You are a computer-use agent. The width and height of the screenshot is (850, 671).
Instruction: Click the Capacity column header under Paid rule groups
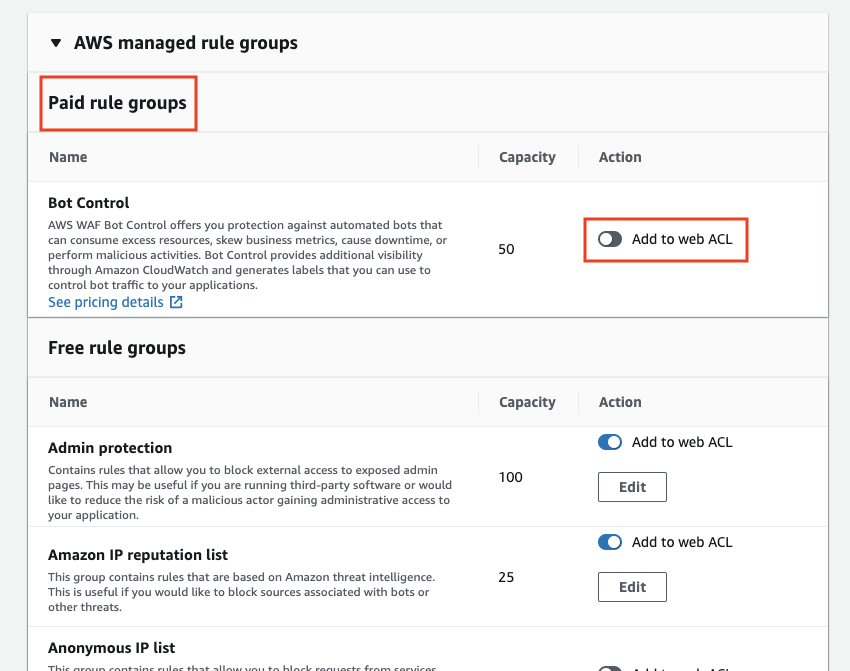[x=527, y=157]
